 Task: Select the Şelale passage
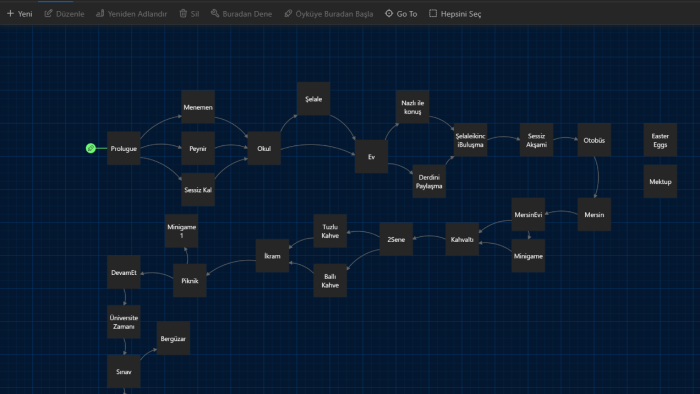pos(313,99)
